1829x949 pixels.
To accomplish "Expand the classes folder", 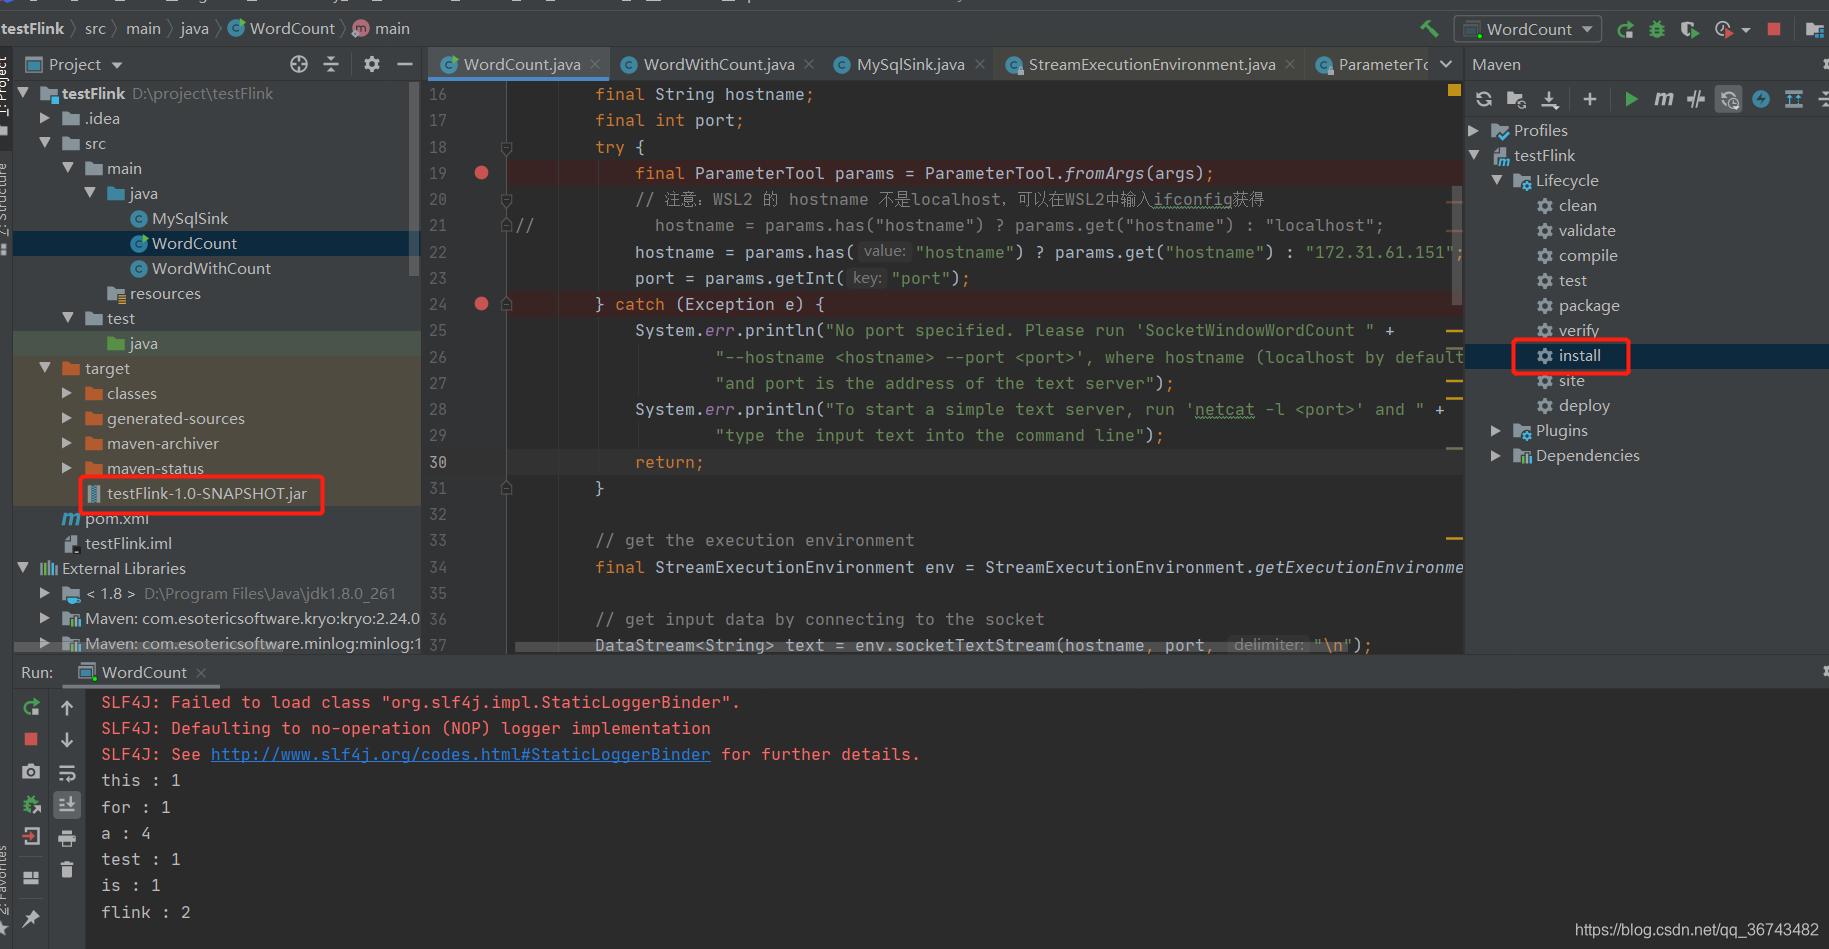I will (x=67, y=393).
